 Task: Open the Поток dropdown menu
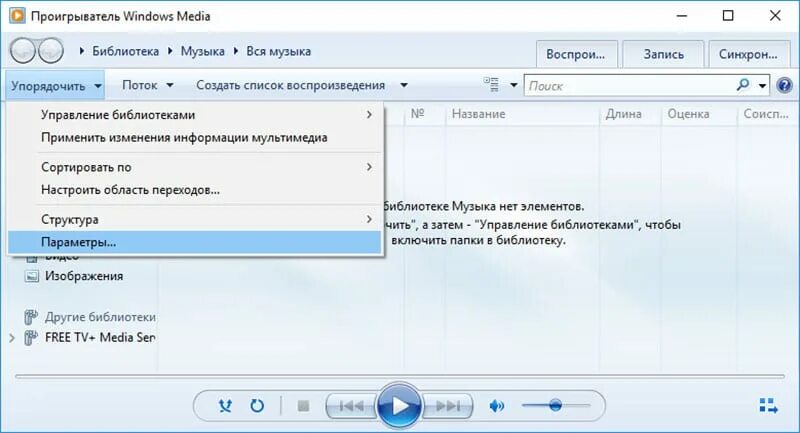pos(147,85)
